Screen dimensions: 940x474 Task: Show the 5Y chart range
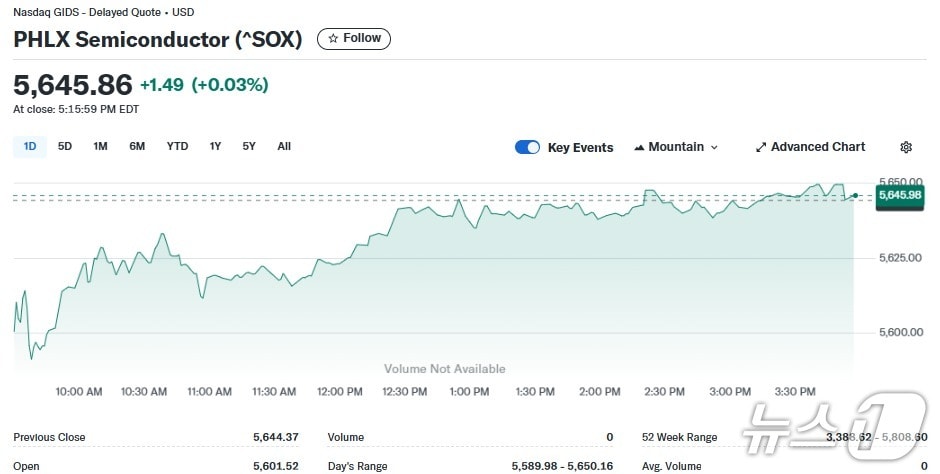click(x=249, y=146)
